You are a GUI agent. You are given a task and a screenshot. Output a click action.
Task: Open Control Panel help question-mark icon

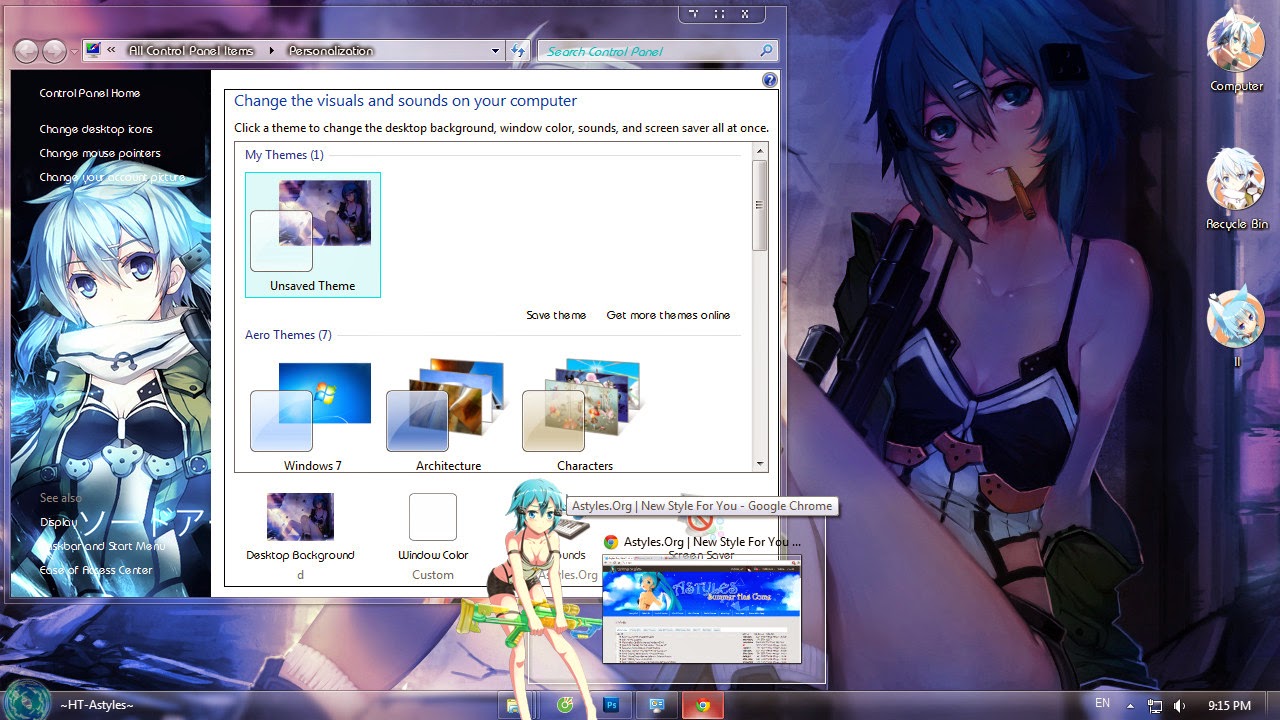pyautogui.click(x=769, y=80)
